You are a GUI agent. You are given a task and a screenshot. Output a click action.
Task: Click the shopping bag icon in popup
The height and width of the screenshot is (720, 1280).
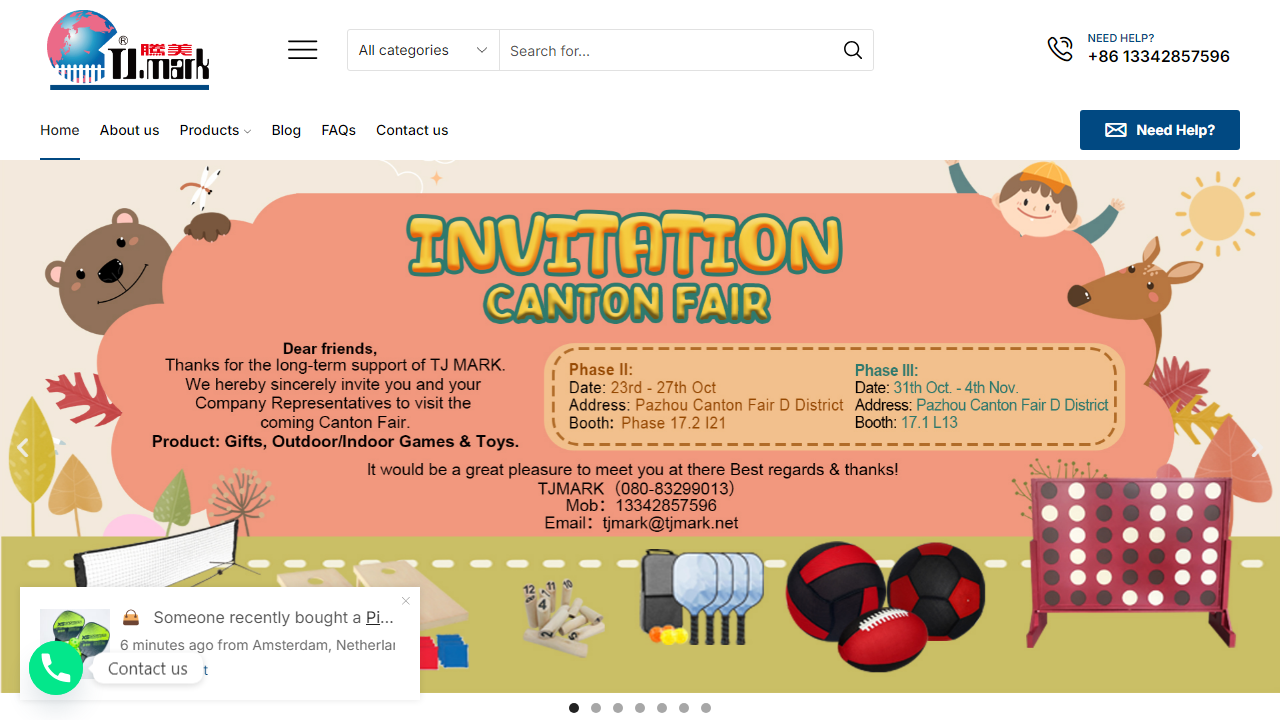click(x=131, y=617)
